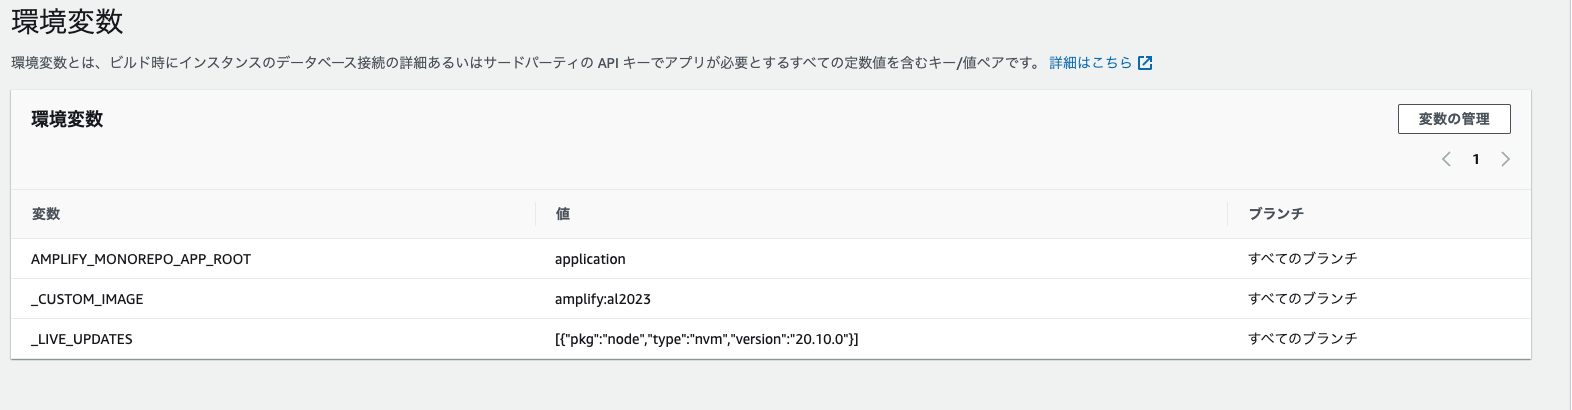Sort by the 変数 column header
1572x410 pixels.
pos(46,214)
